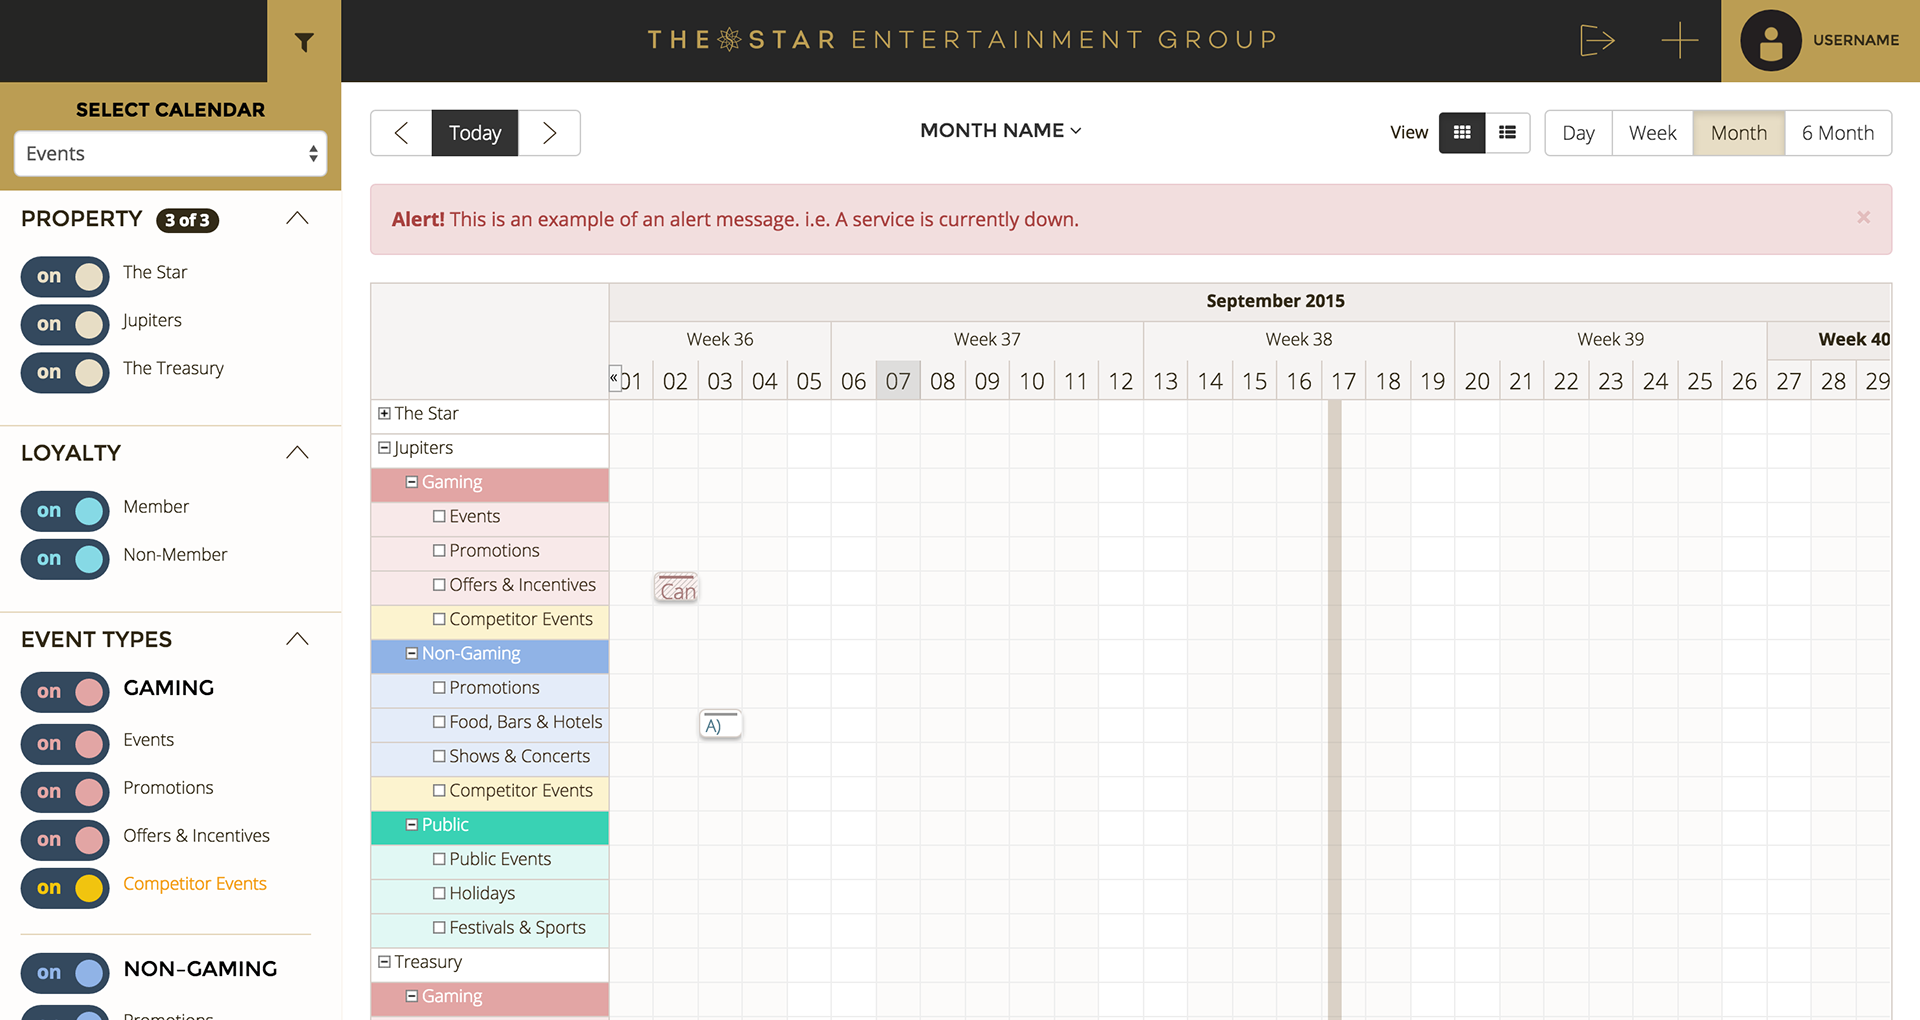Collapse the PROPERTY section
Image resolution: width=1920 pixels, height=1020 pixels.
pos(297,218)
